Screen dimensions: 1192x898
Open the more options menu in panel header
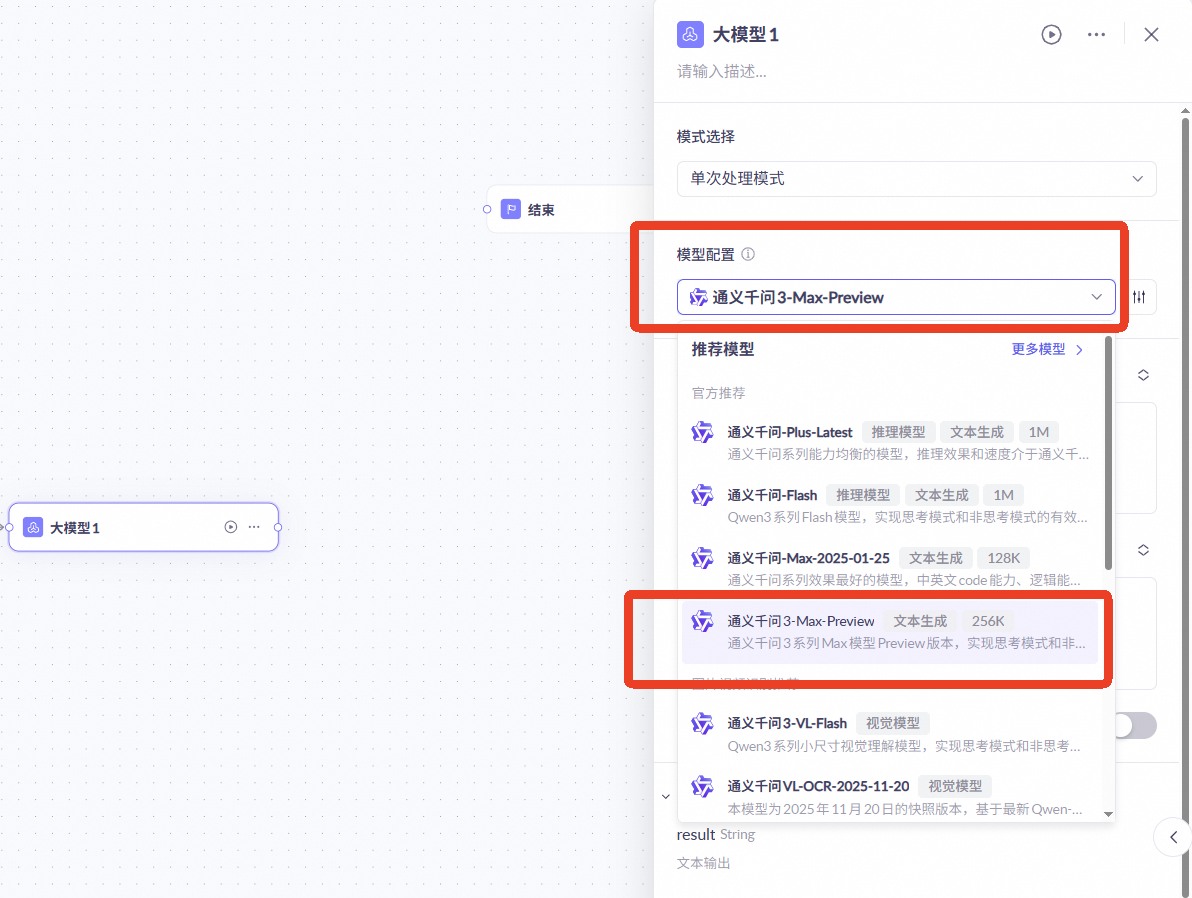(1096, 34)
